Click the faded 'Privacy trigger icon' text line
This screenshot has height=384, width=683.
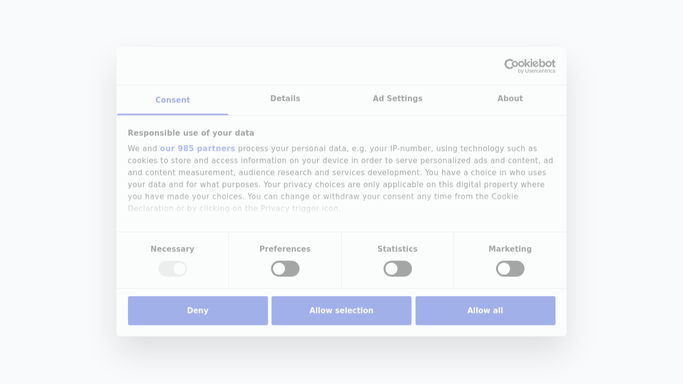234,209
